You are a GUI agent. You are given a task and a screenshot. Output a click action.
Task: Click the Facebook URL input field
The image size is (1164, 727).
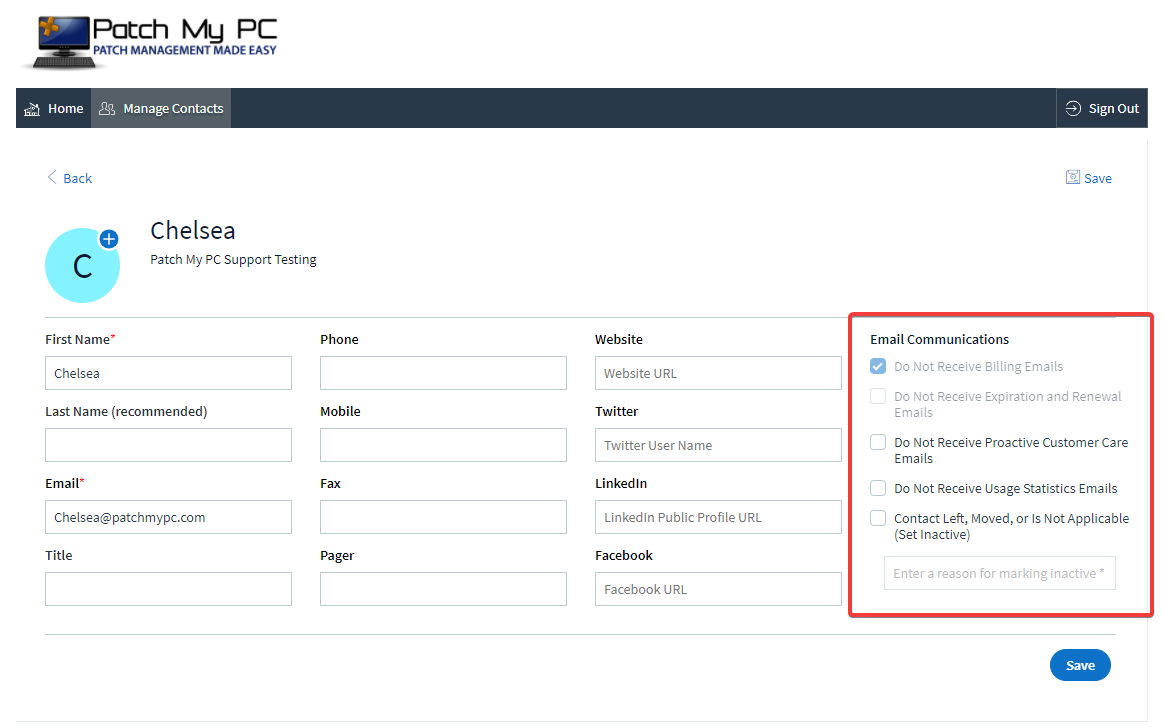tap(719, 589)
